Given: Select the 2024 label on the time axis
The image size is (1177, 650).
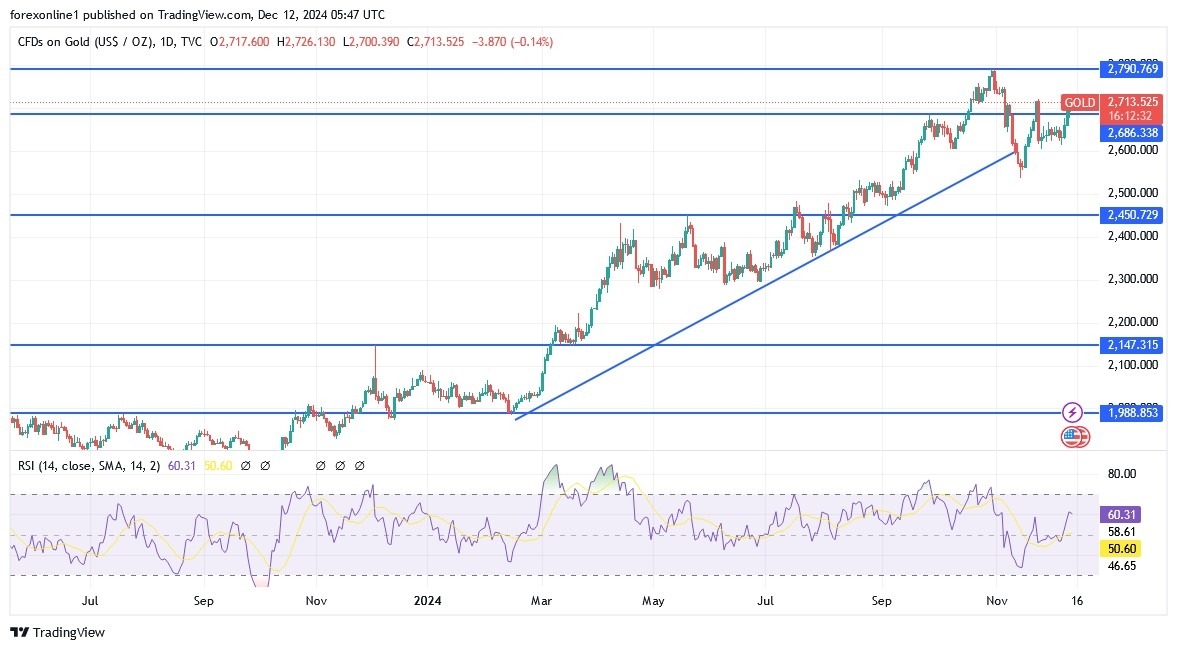Looking at the screenshot, I should coord(428,601).
